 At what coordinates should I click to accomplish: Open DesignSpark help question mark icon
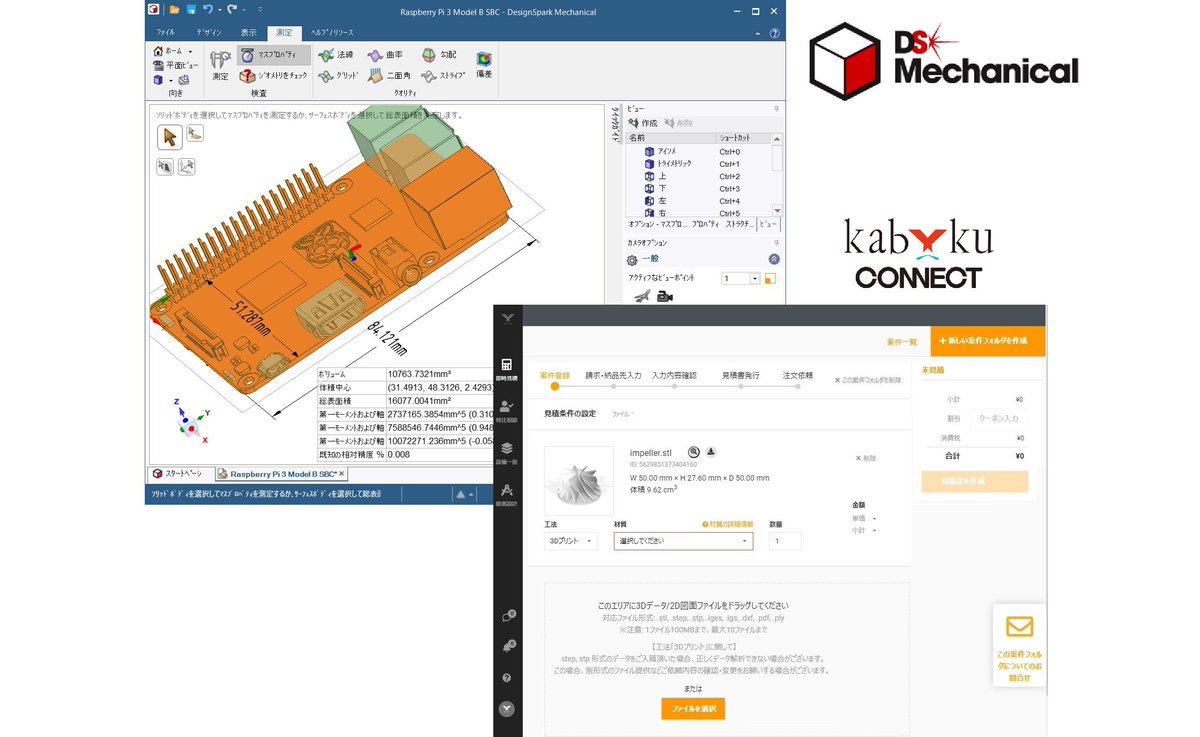click(774, 33)
